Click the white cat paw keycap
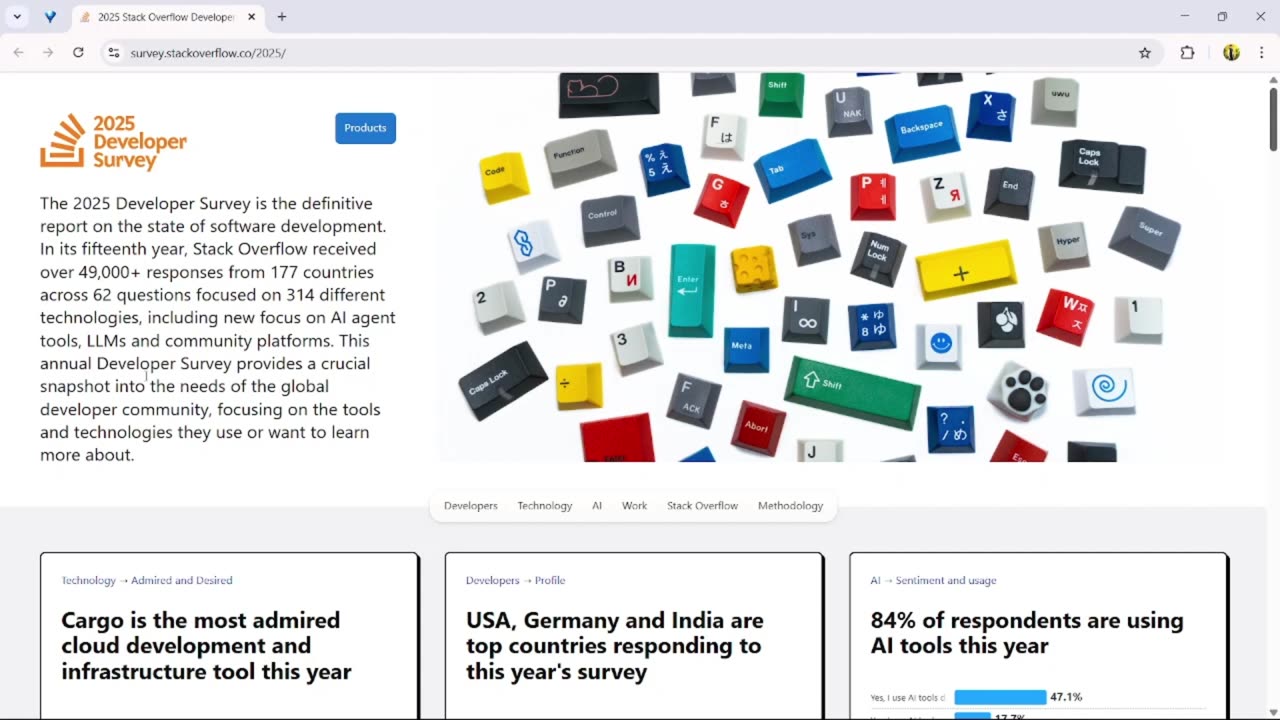Image resolution: width=1280 pixels, height=720 pixels. [1018, 390]
